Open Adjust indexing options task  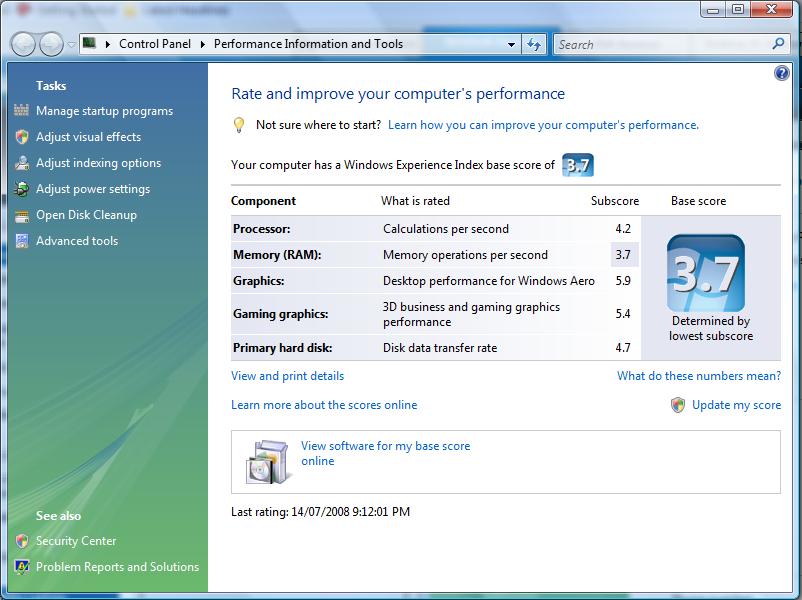coord(98,163)
